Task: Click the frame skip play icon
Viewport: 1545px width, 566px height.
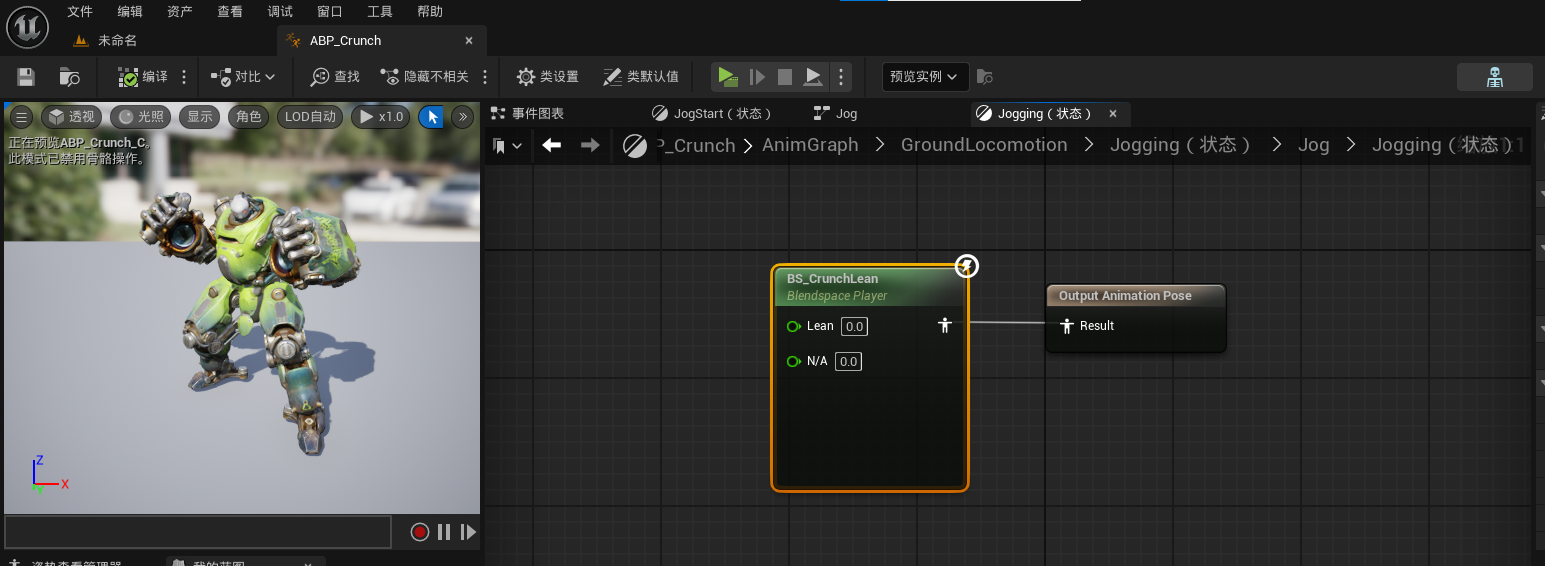Action: point(757,77)
